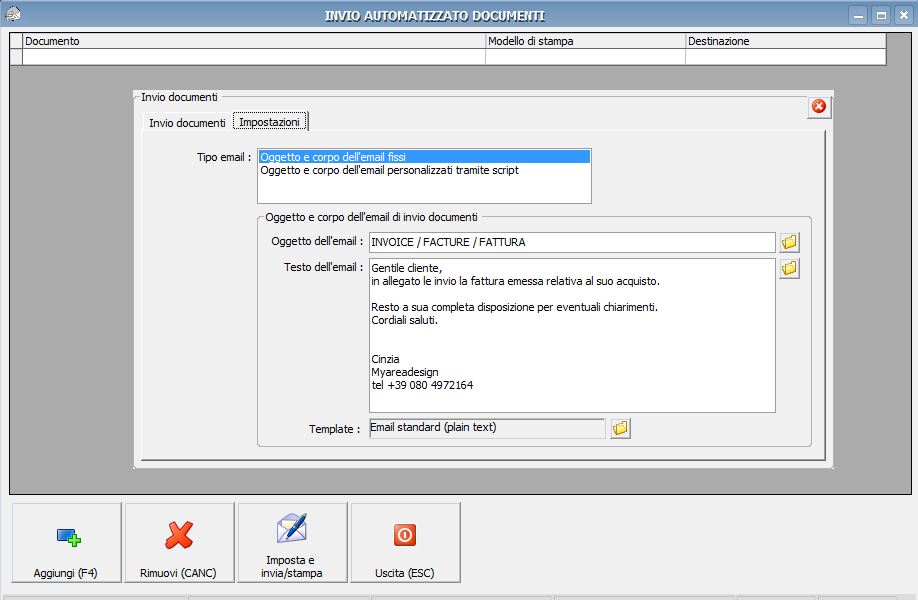This screenshot has width=918, height=600.
Task: Click the Modello di stampa column header
Action: pyautogui.click(x=585, y=41)
